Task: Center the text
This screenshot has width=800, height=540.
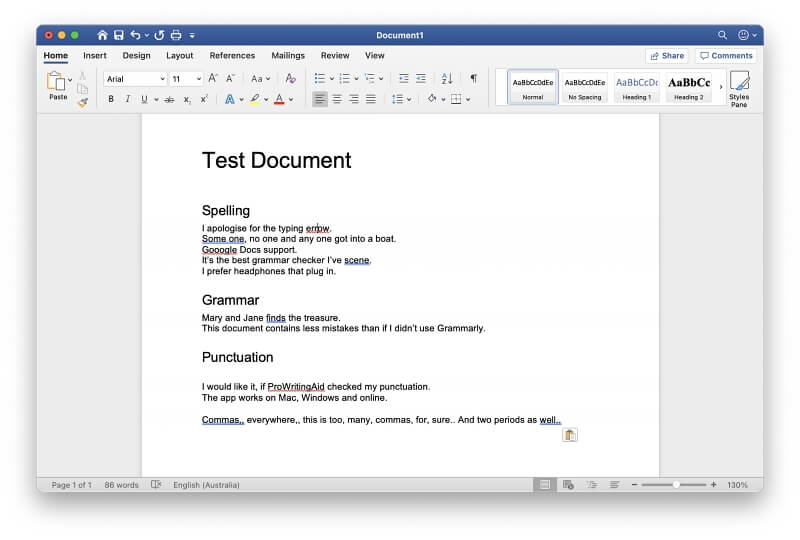Action: [x=337, y=99]
